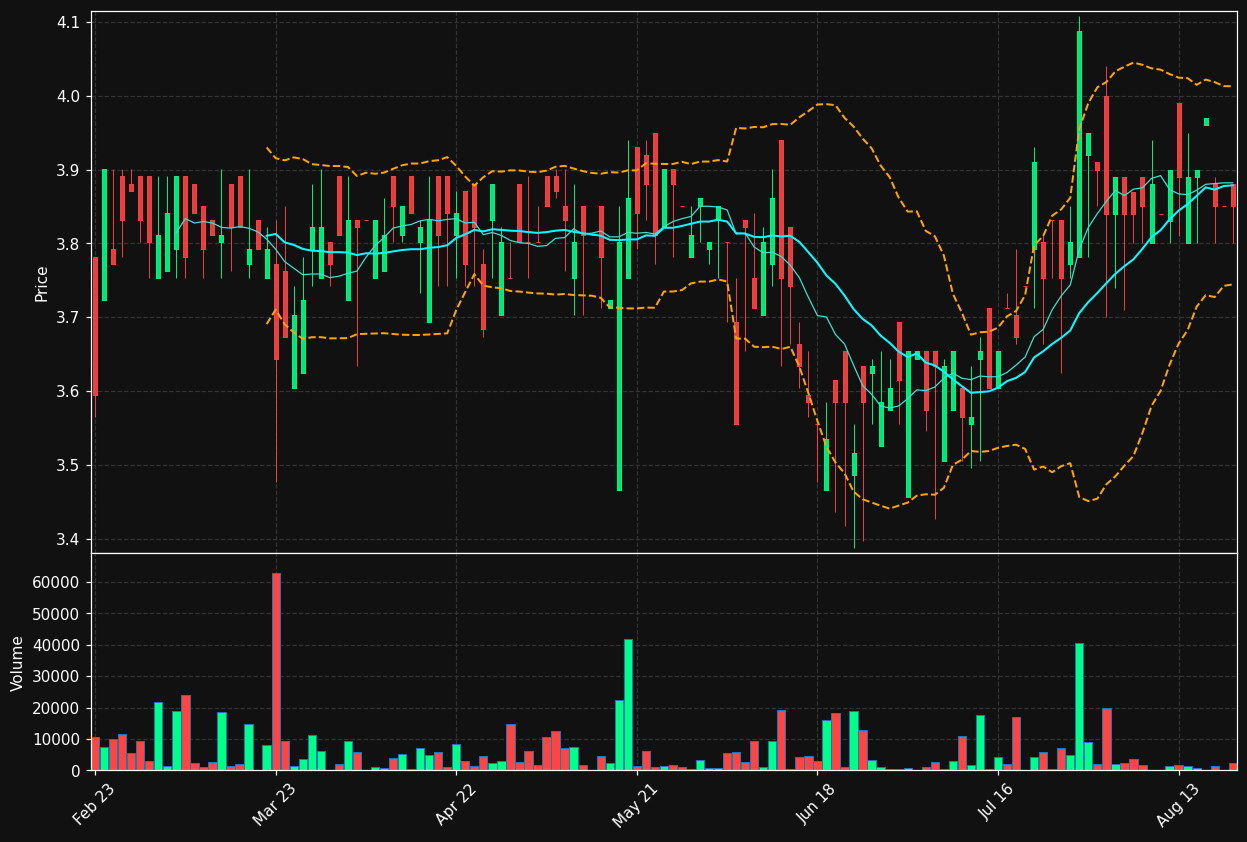Screen dimensions: 1247x842
Task: Select the 20000 volume tick label
Action: tap(56, 709)
